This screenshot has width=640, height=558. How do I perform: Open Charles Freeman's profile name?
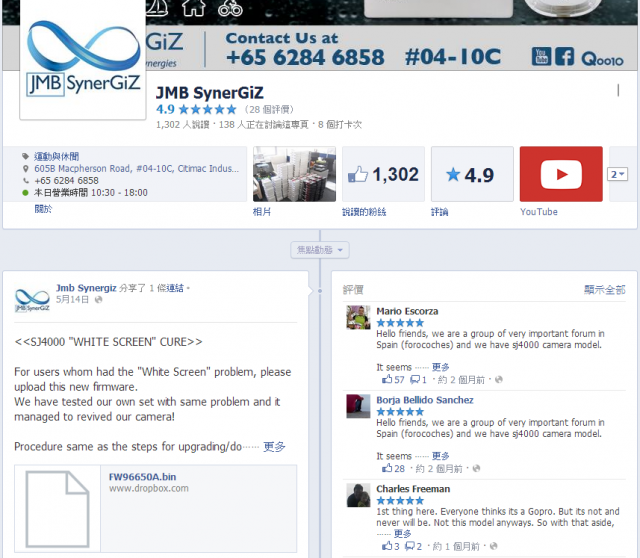[413, 489]
